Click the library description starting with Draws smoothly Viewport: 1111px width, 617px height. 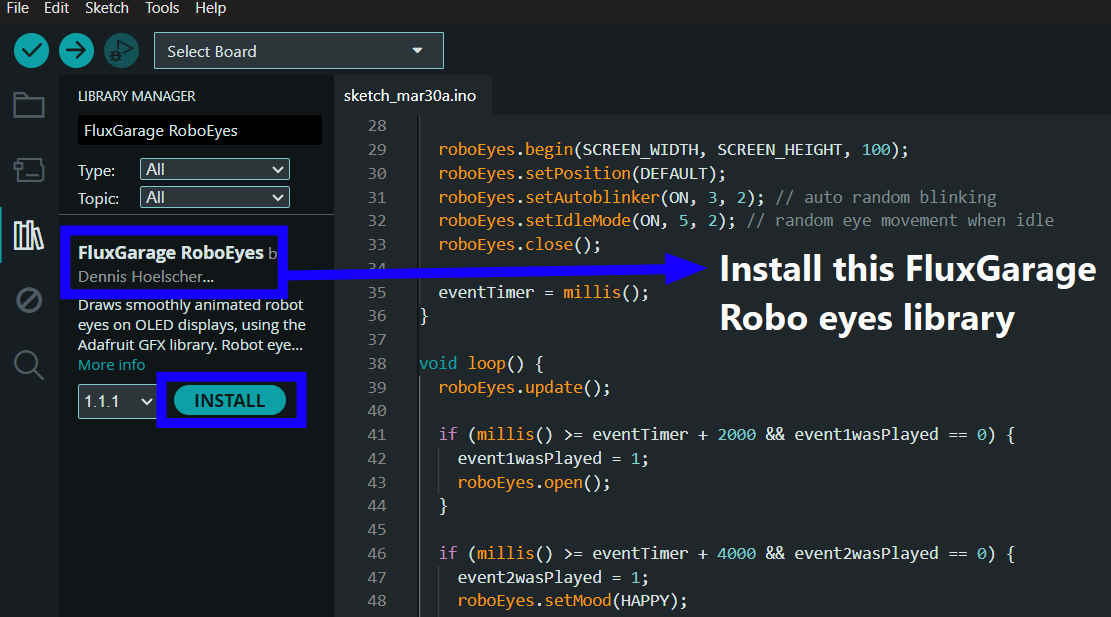pyautogui.click(x=192, y=324)
